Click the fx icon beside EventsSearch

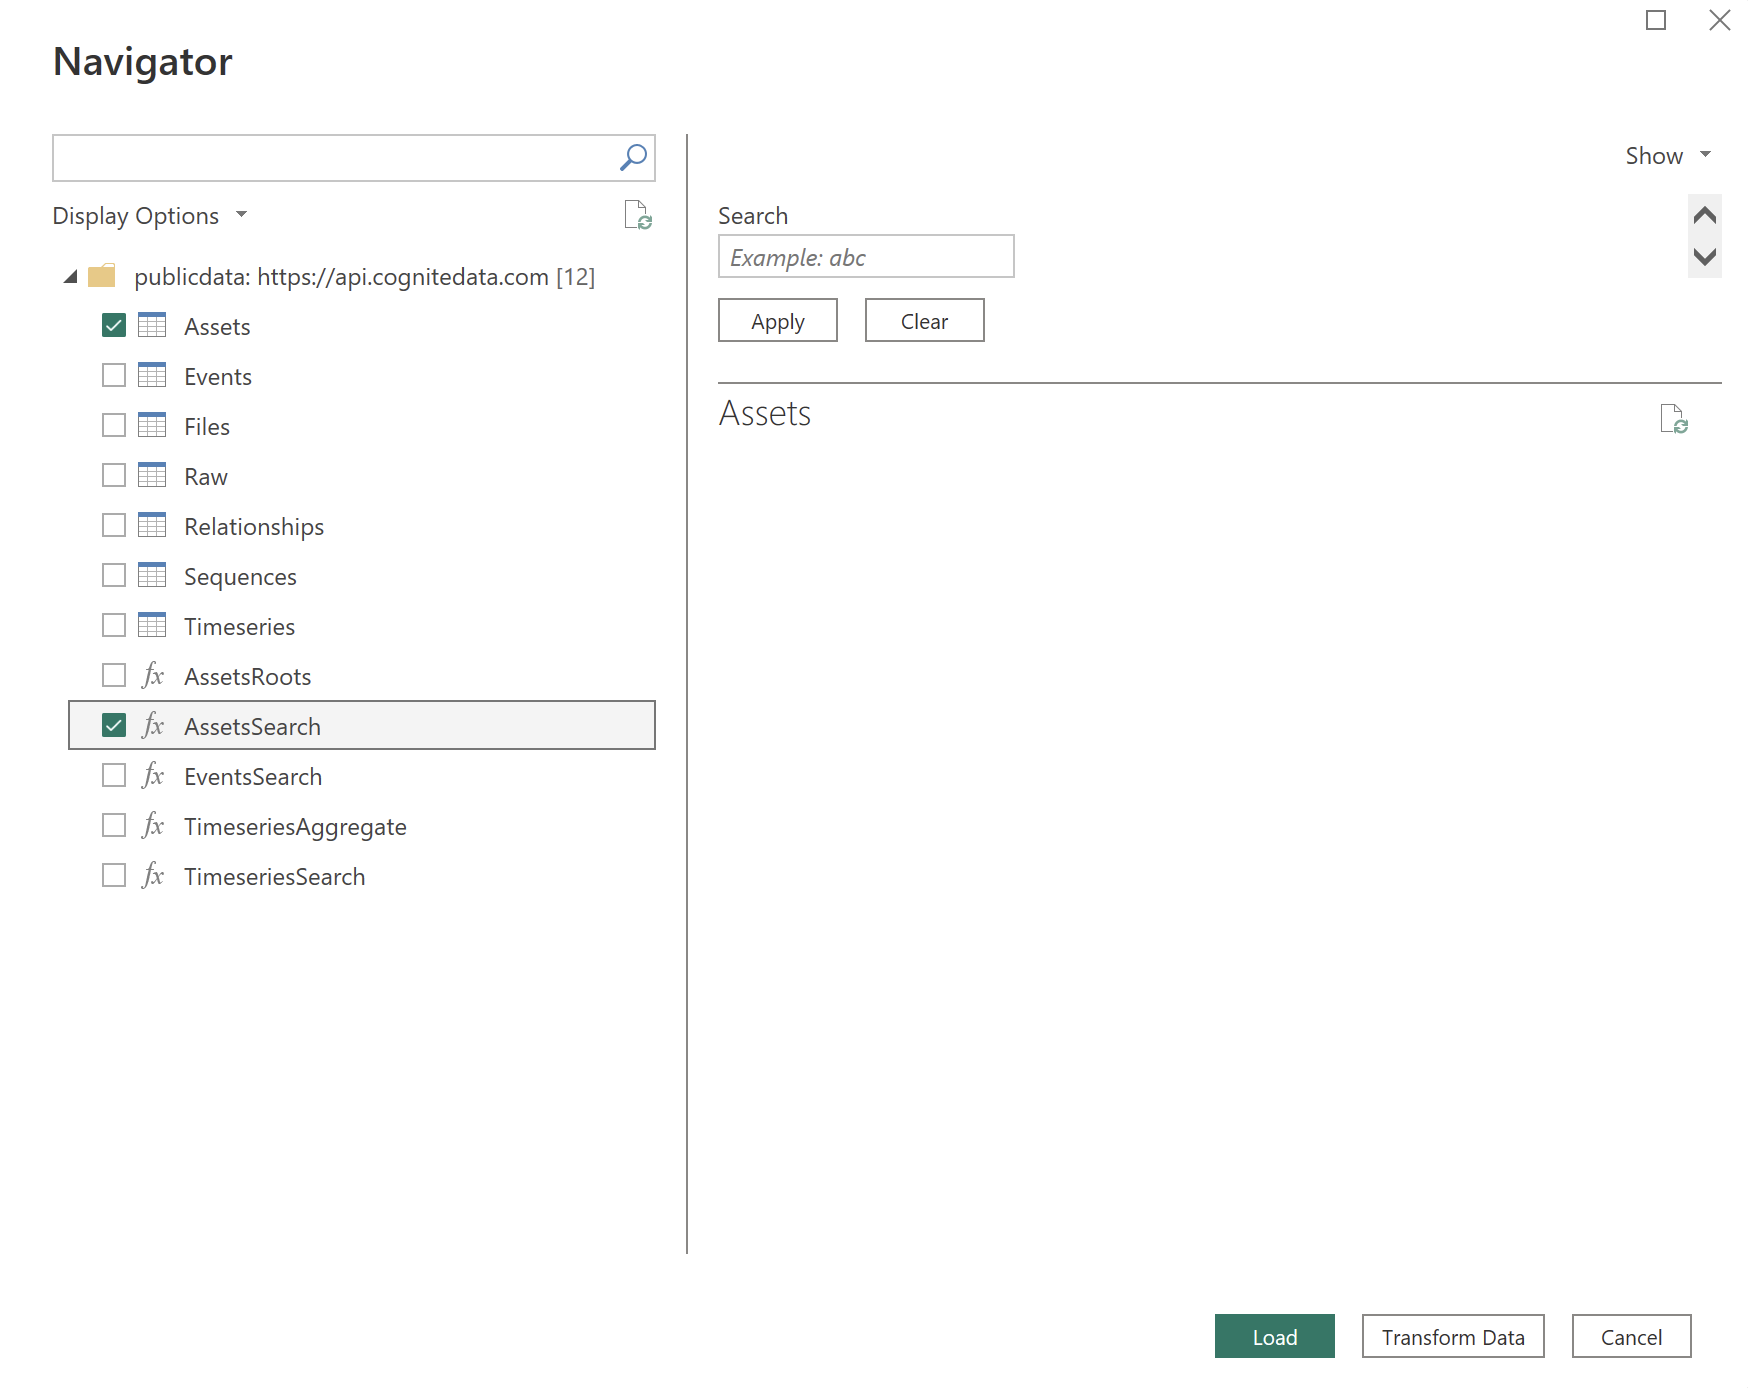coord(151,776)
